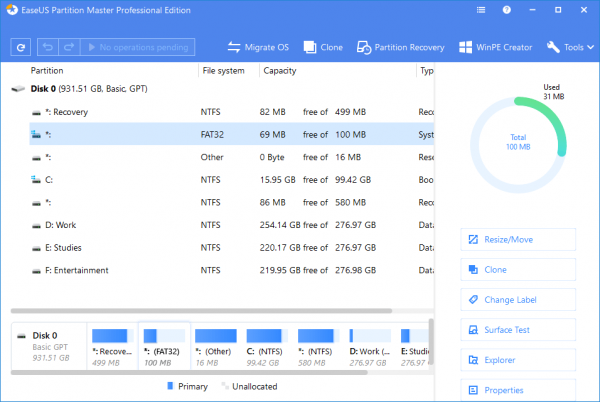
Task: Execute the No operations pending button
Action: (x=138, y=47)
